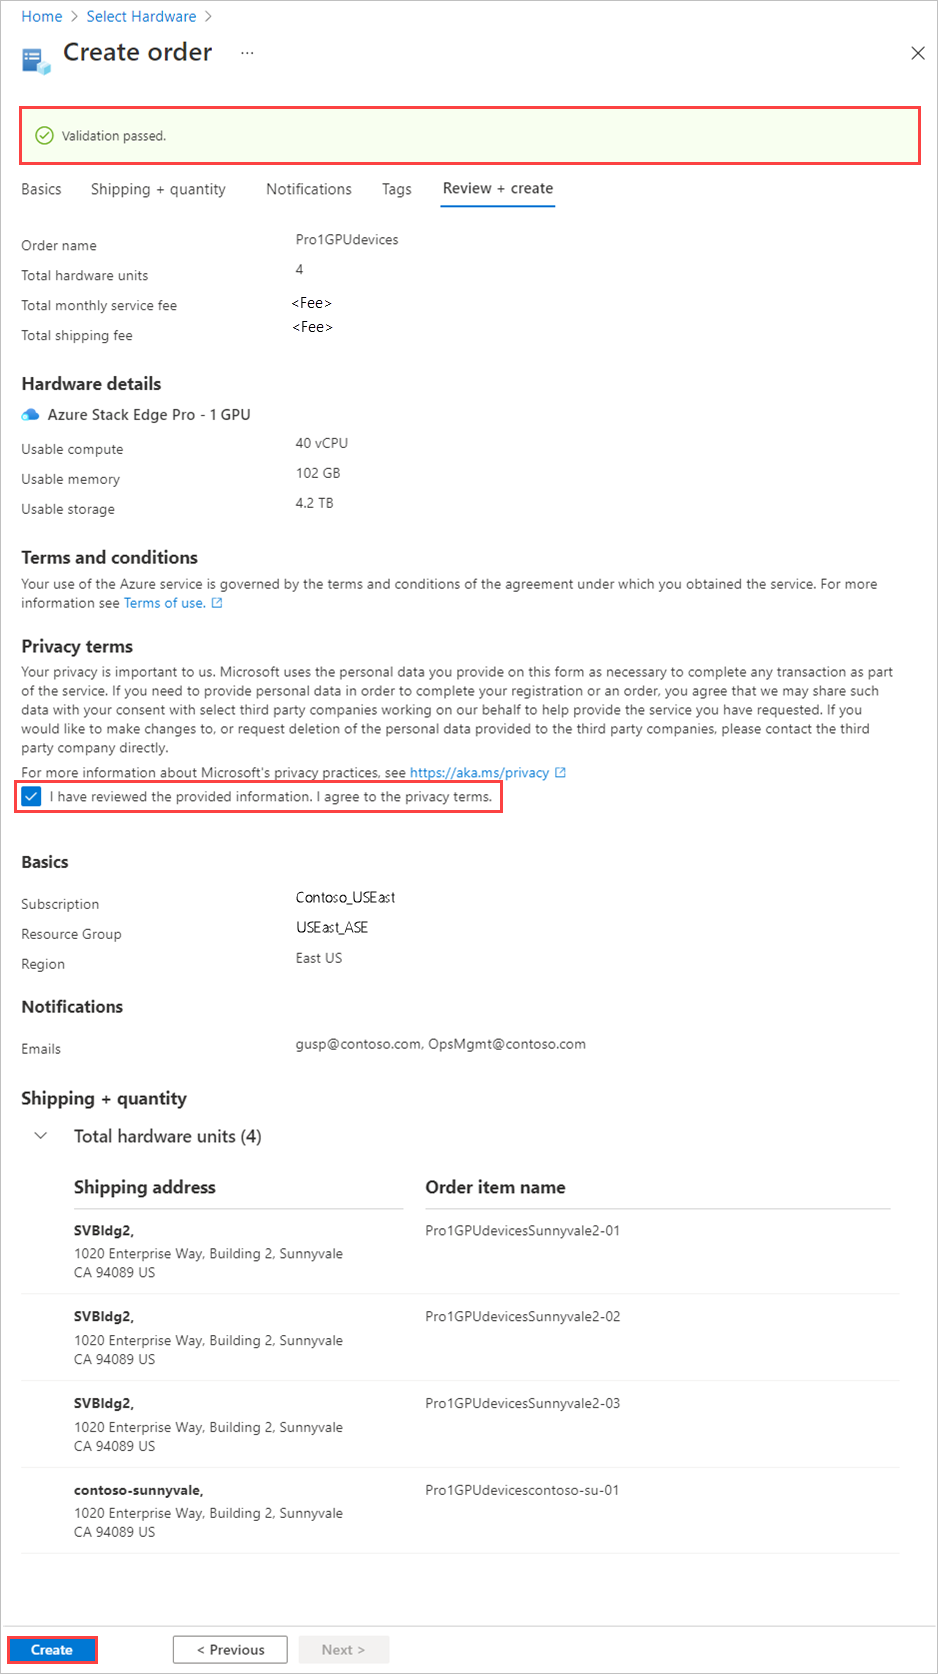This screenshot has height=1674, width=938.
Task: Uncheck the privacy terms agreement checkbox
Action: pyautogui.click(x=31, y=796)
